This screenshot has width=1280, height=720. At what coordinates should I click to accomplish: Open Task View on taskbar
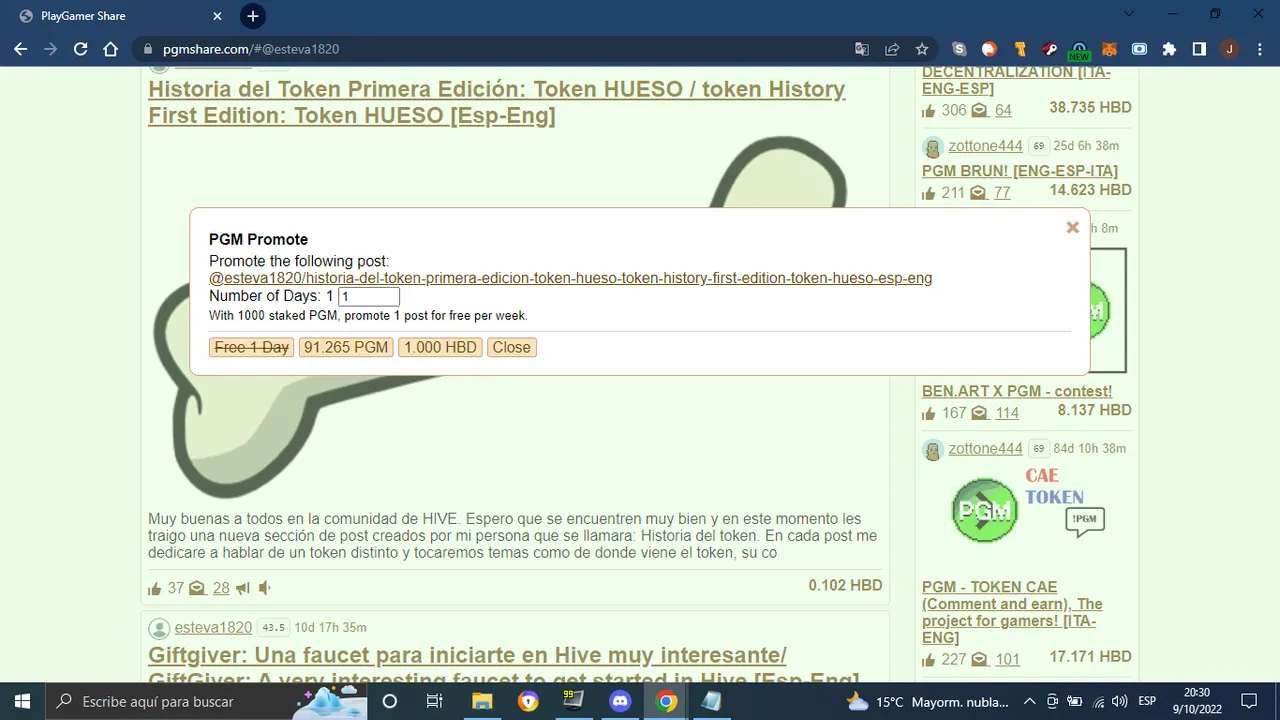click(435, 701)
